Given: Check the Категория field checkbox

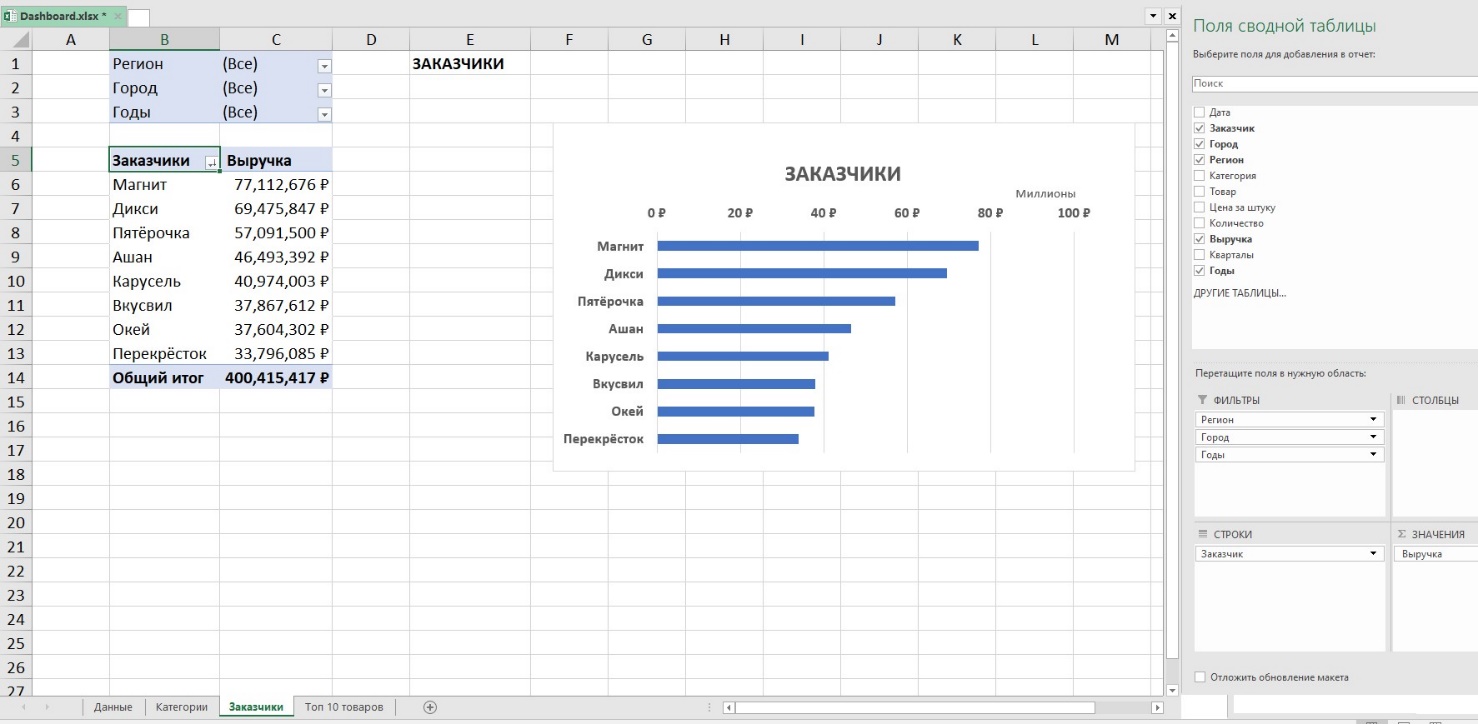Looking at the screenshot, I should click(x=1200, y=176).
